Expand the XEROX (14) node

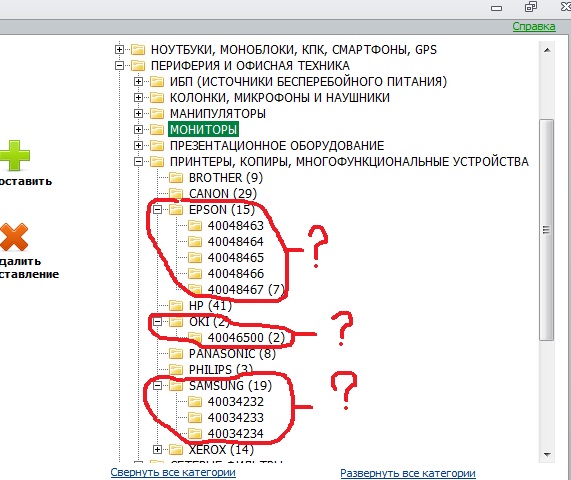(x=157, y=449)
